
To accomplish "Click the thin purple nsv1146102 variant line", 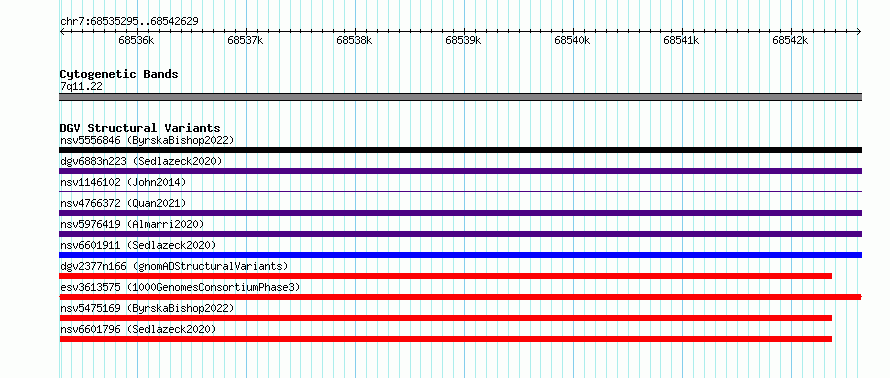I will 460,192.
